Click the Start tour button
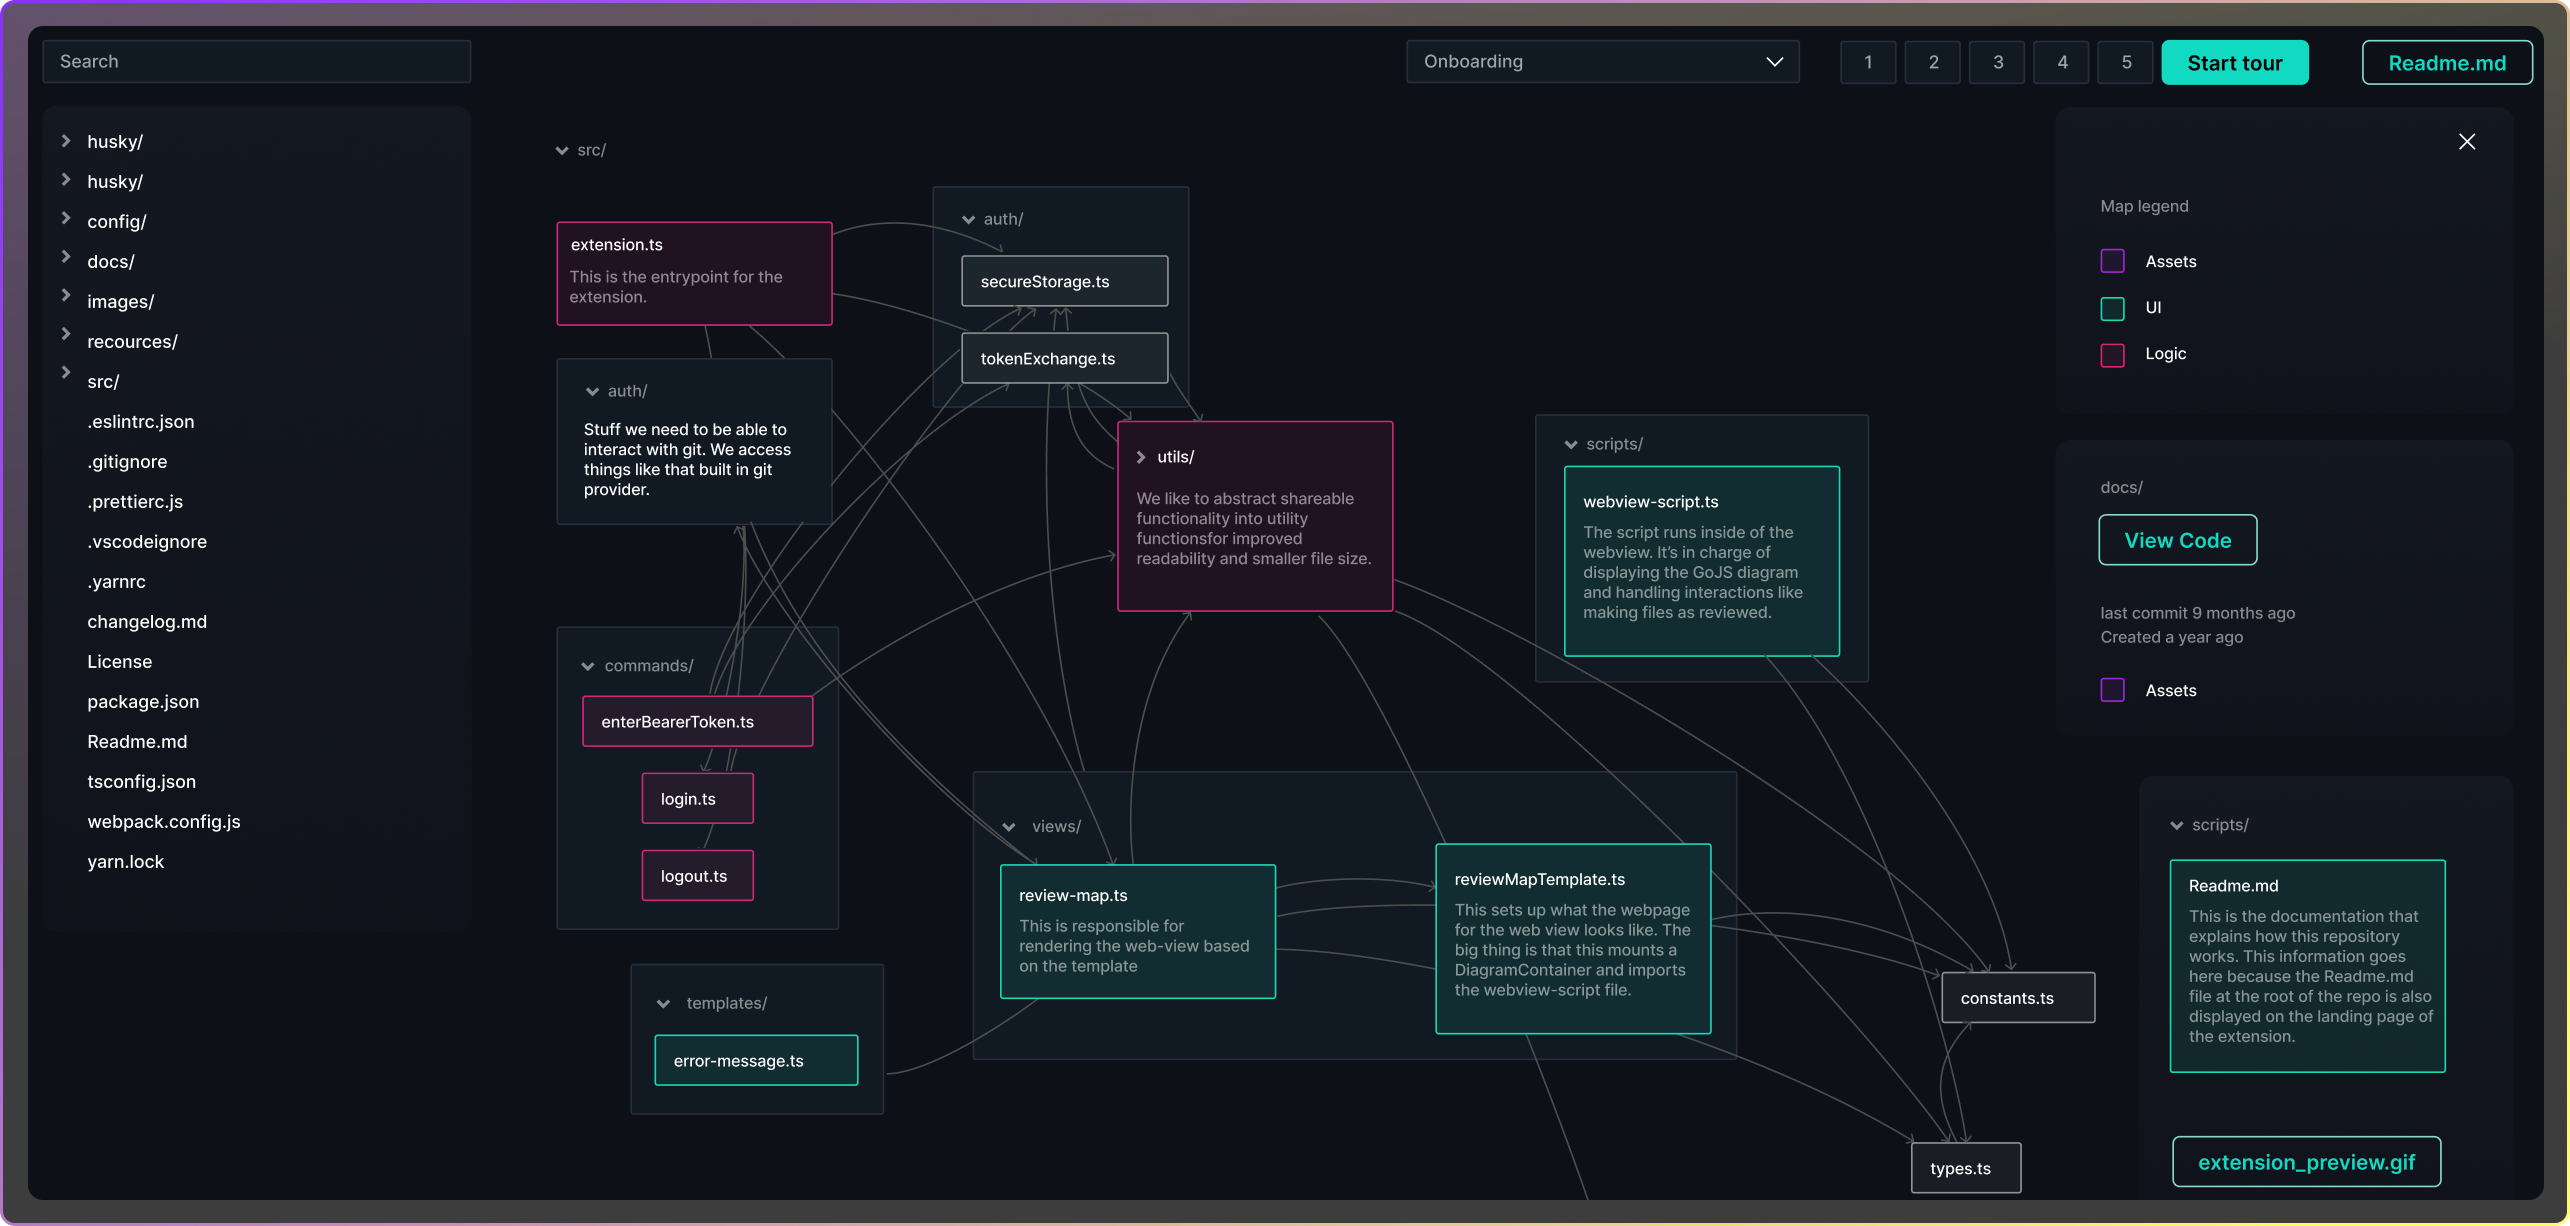Viewport: 2570px width, 1226px height. [2235, 62]
